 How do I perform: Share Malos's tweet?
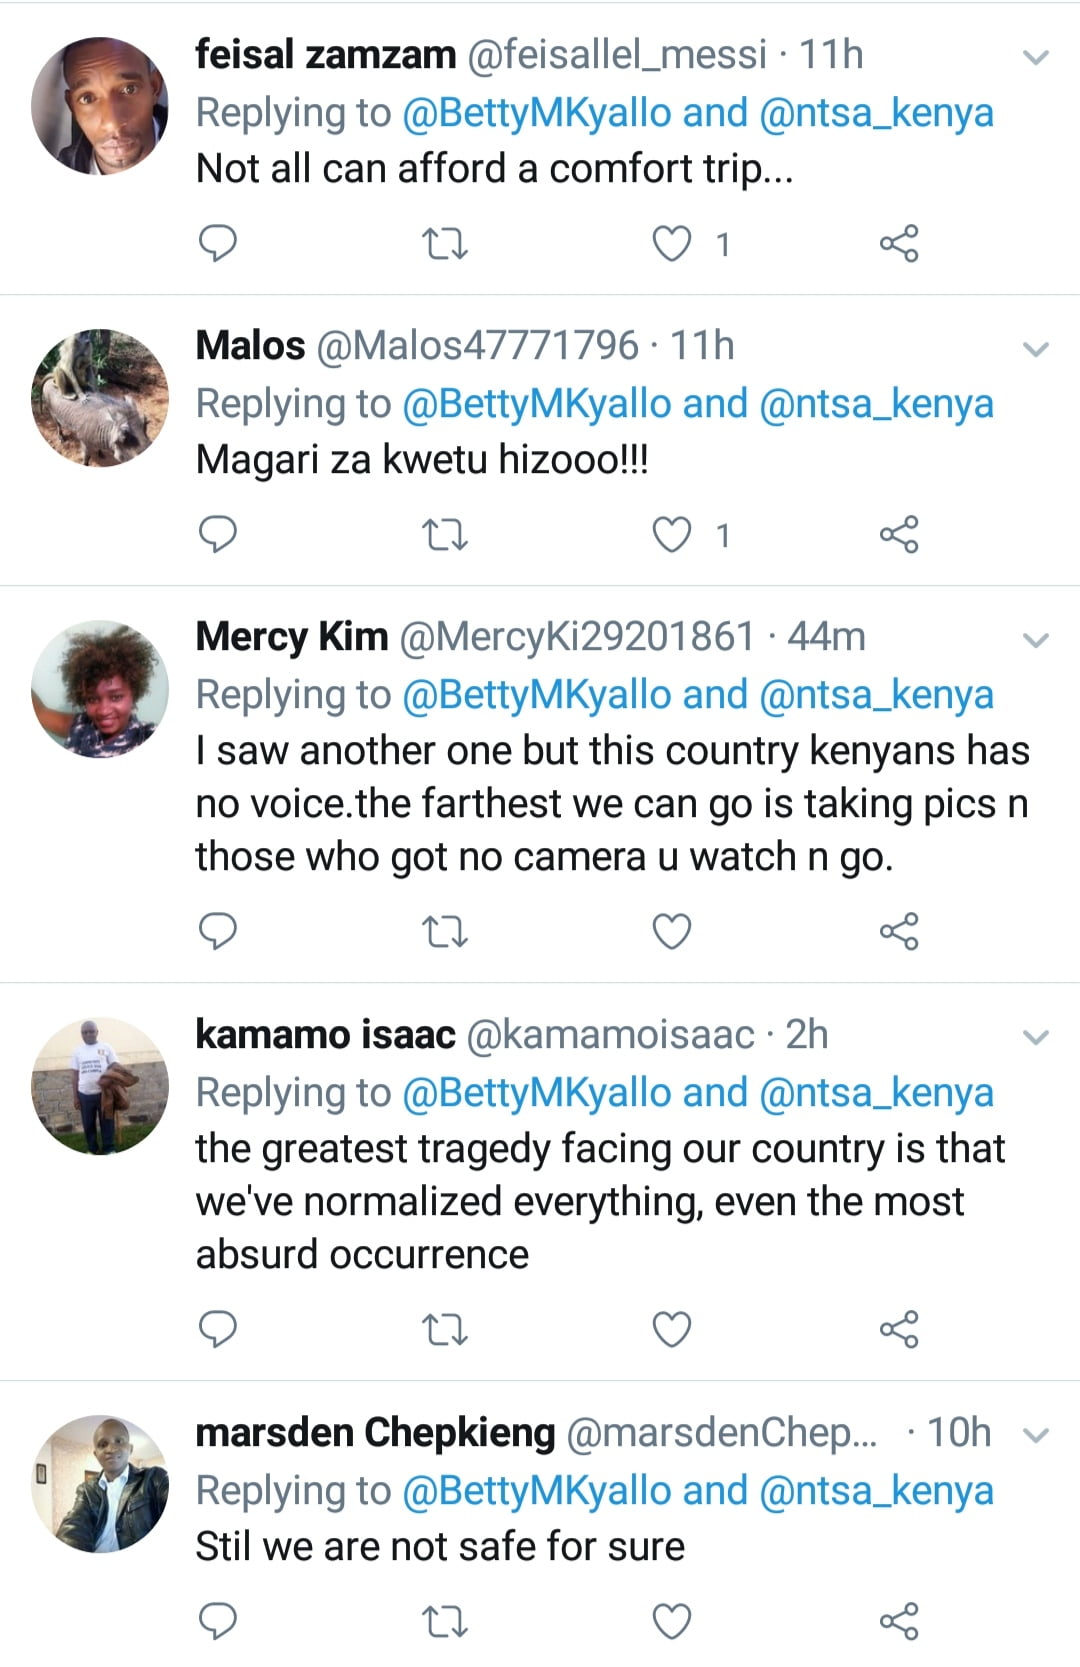tap(898, 535)
